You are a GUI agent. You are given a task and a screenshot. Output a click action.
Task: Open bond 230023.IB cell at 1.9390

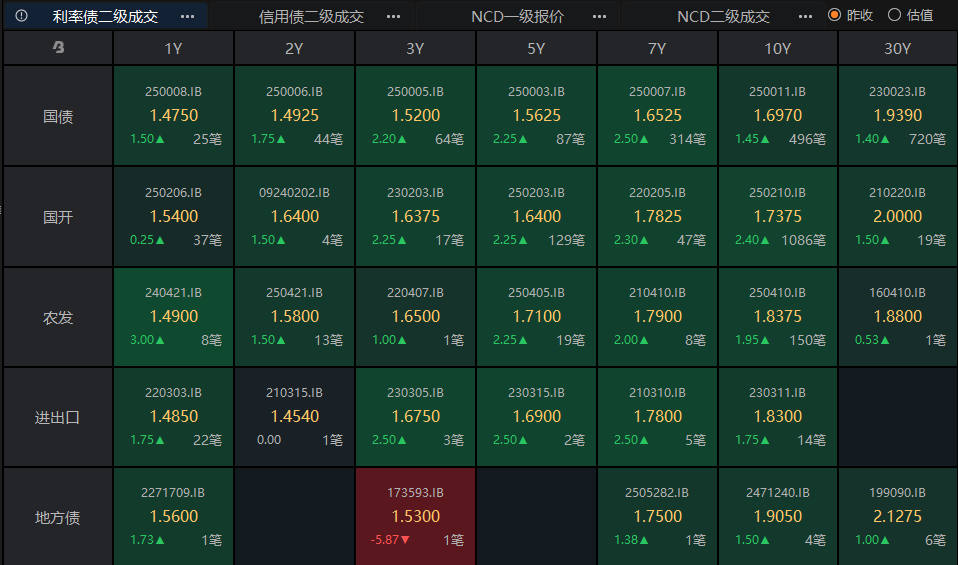(x=898, y=116)
